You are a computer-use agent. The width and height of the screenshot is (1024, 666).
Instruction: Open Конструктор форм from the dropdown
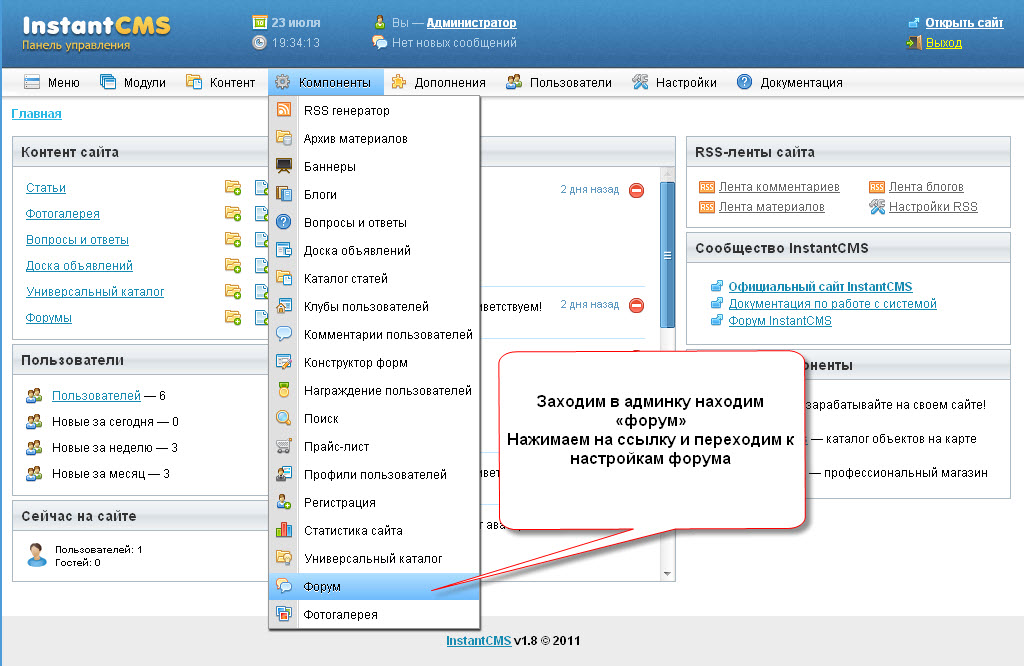tap(374, 362)
